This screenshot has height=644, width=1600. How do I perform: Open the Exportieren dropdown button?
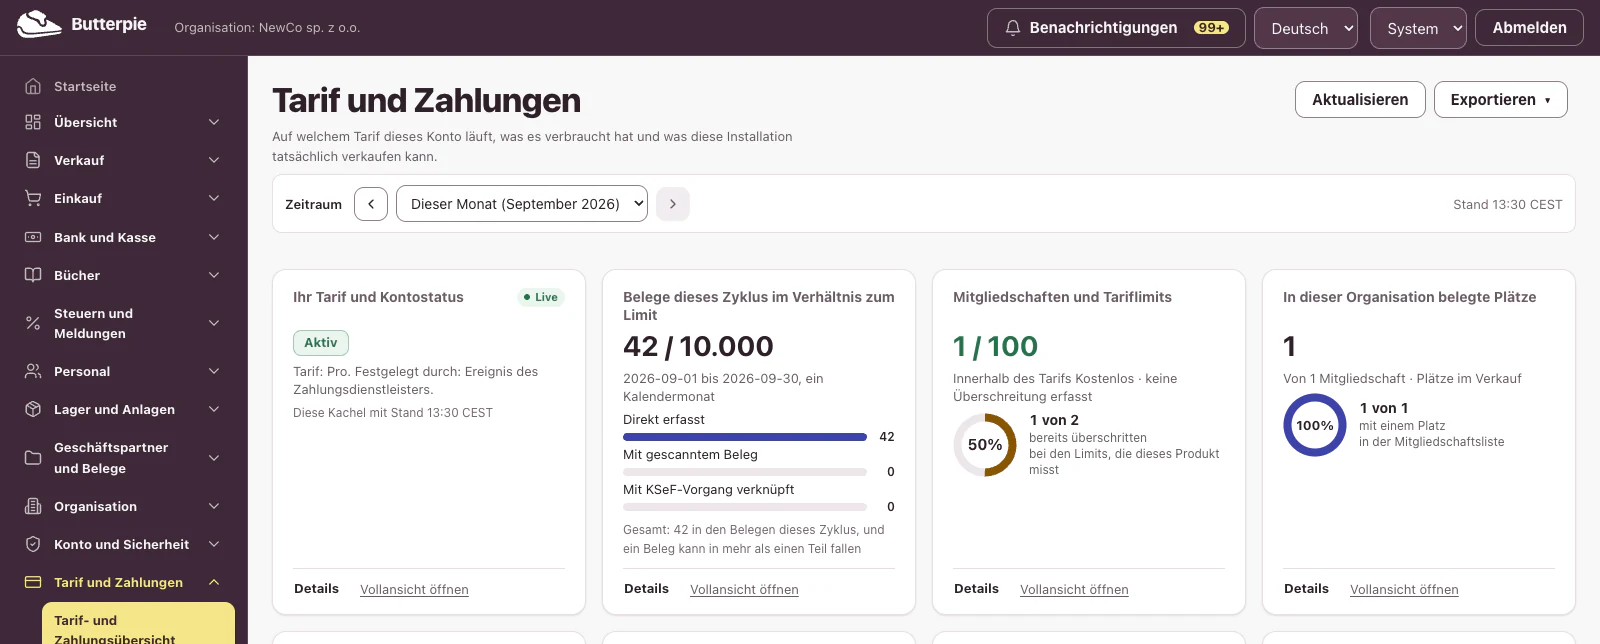[x=1501, y=100]
